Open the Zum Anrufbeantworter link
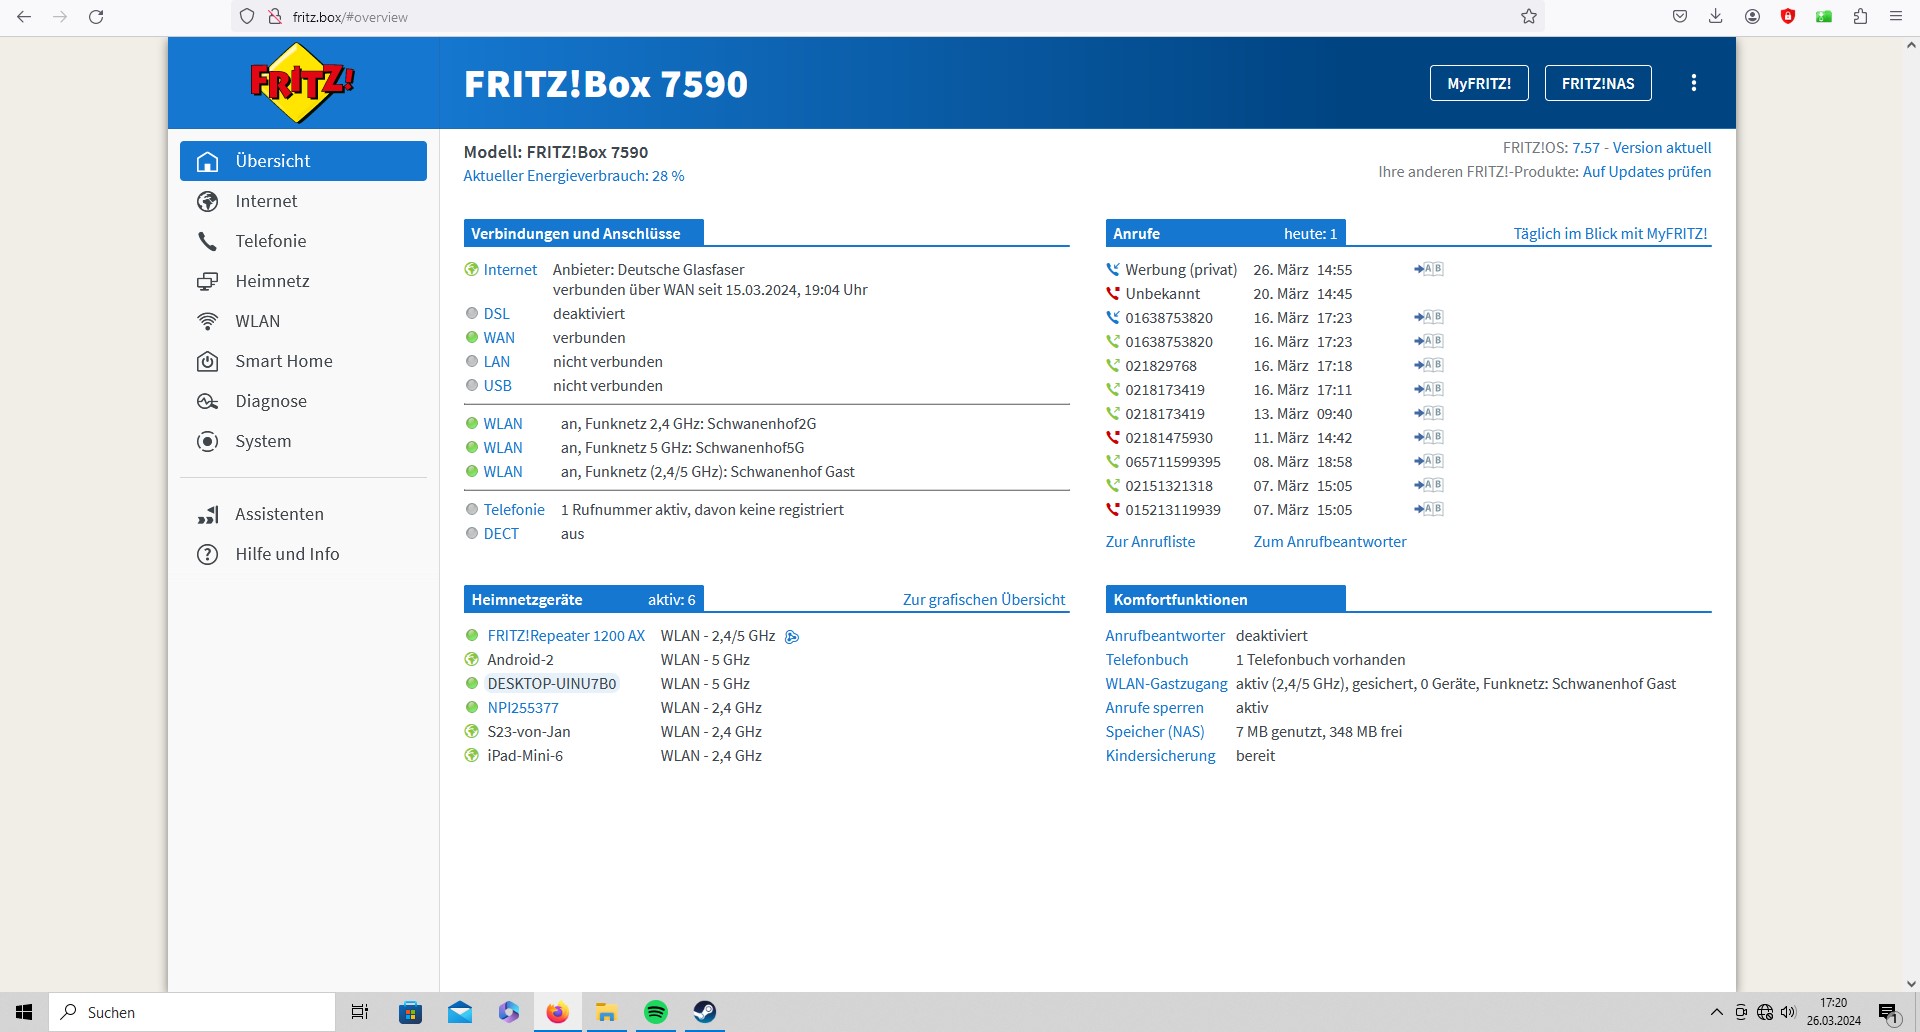This screenshot has width=1920, height=1032. pos(1330,541)
